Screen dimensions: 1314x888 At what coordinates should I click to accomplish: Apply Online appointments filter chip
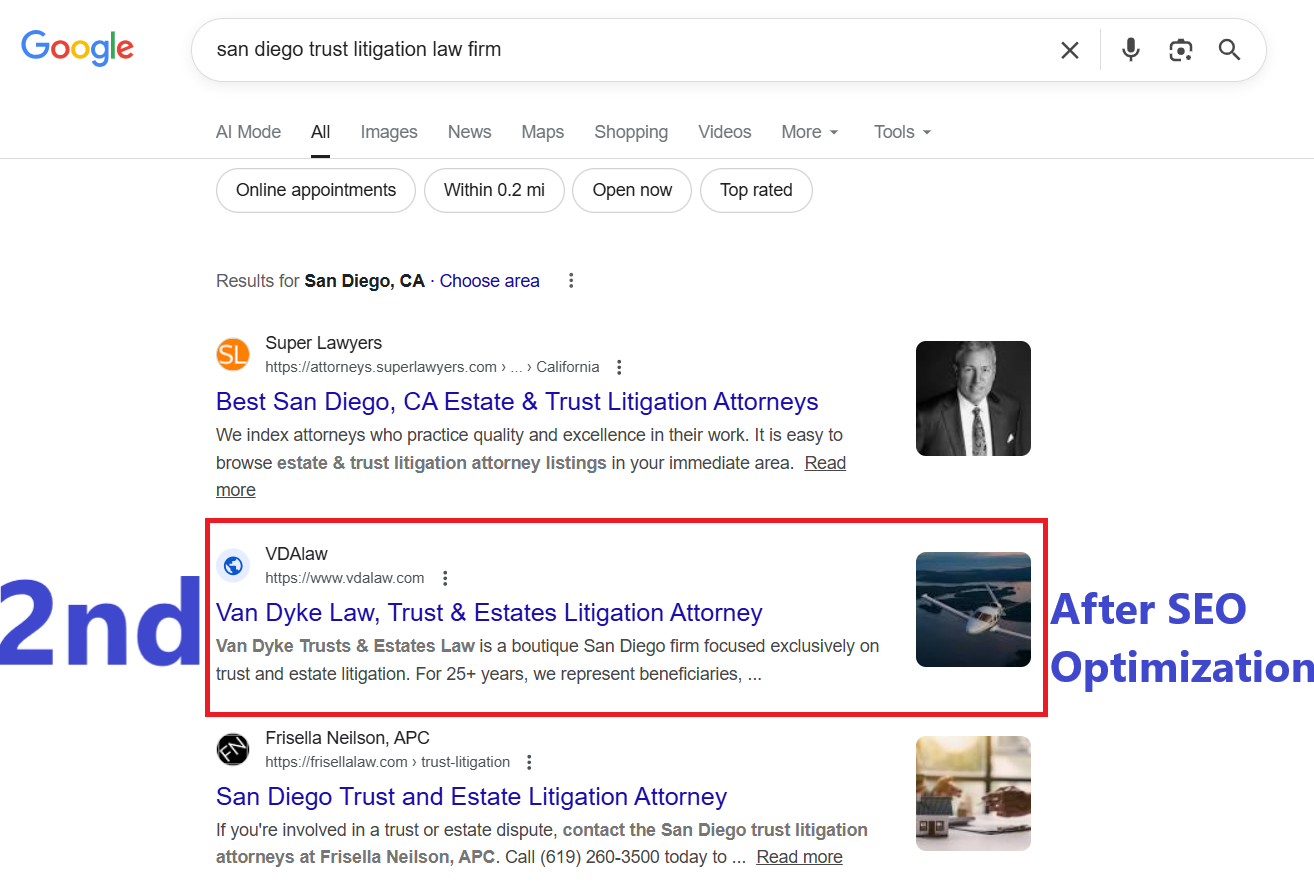(x=316, y=190)
